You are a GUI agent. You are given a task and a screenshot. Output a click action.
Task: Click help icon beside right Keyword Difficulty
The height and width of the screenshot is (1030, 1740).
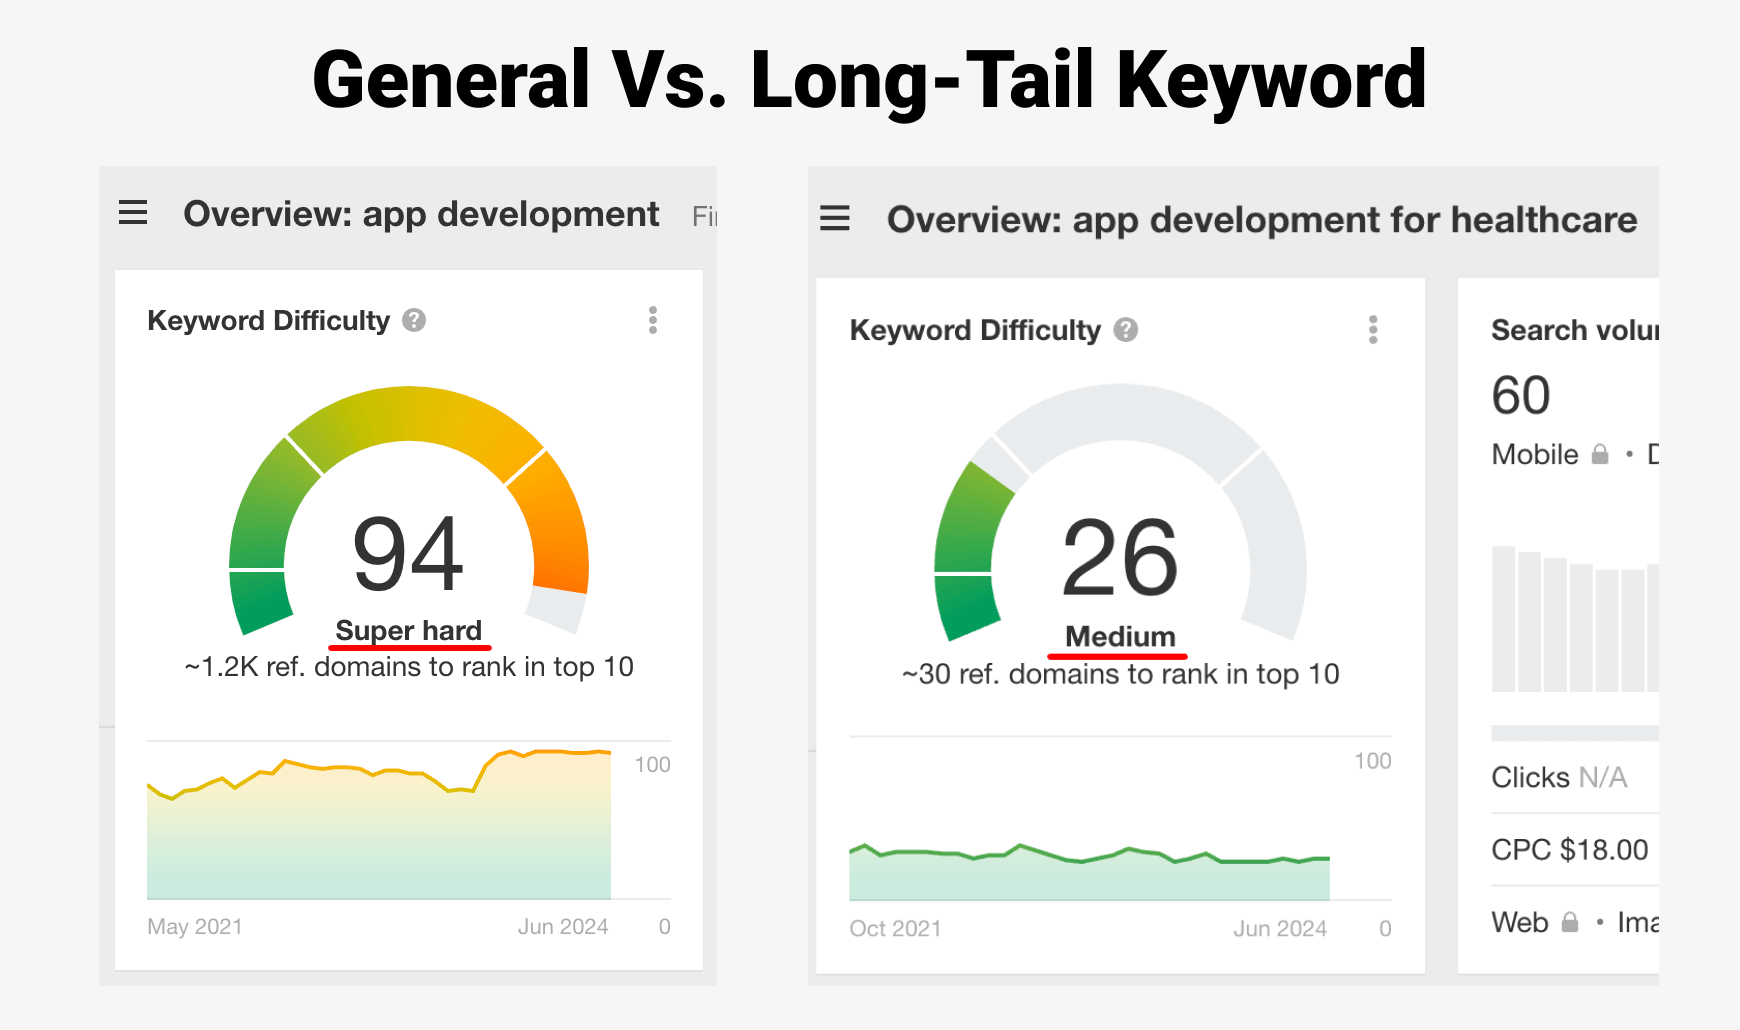click(x=1126, y=330)
